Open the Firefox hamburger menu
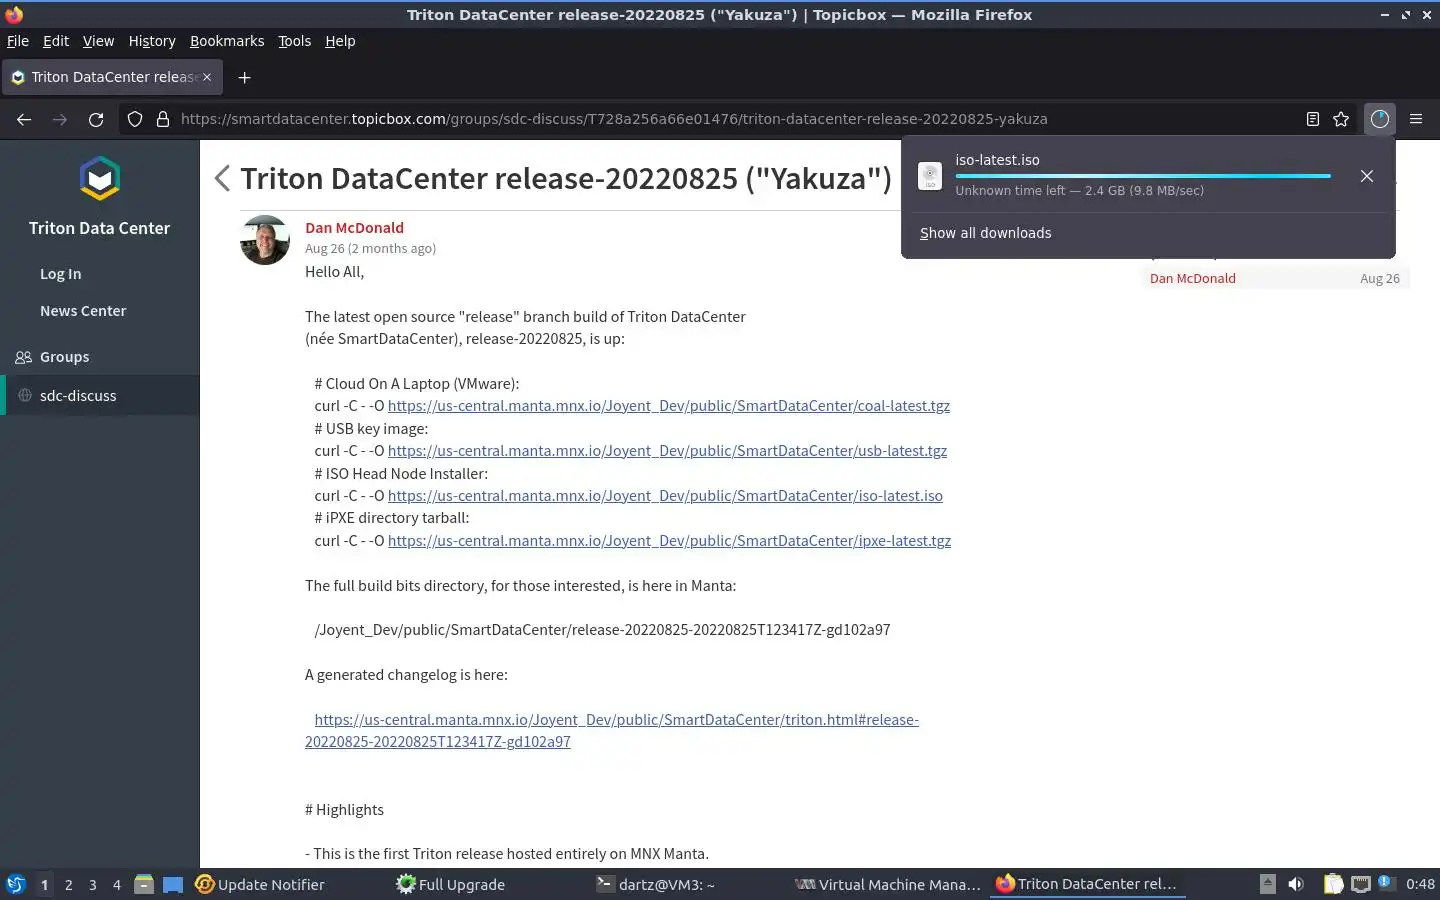This screenshot has width=1440, height=900. click(1416, 119)
